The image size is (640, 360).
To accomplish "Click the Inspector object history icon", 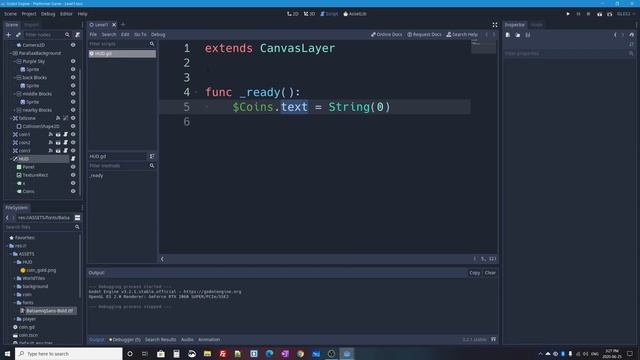I will 631,35.
